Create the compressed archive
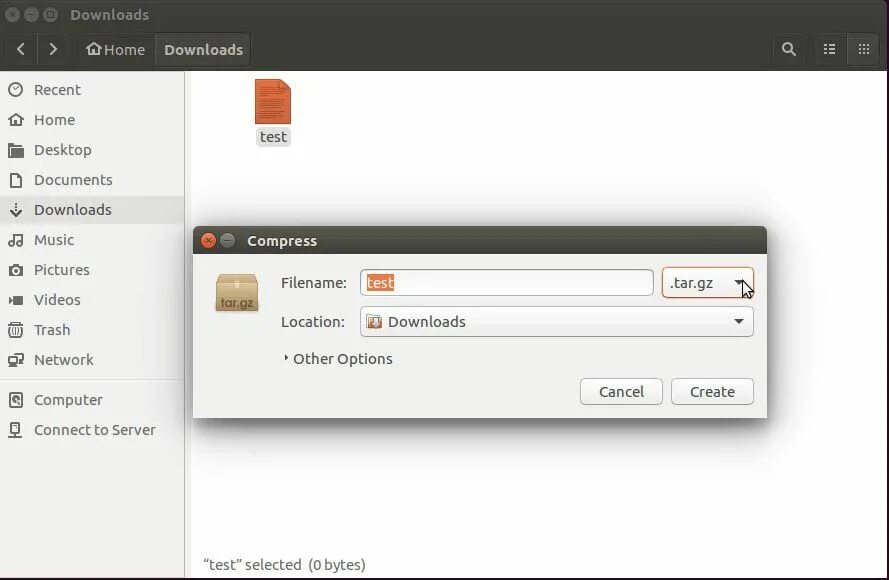The height and width of the screenshot is (580, 889). [x=712, y=391]
